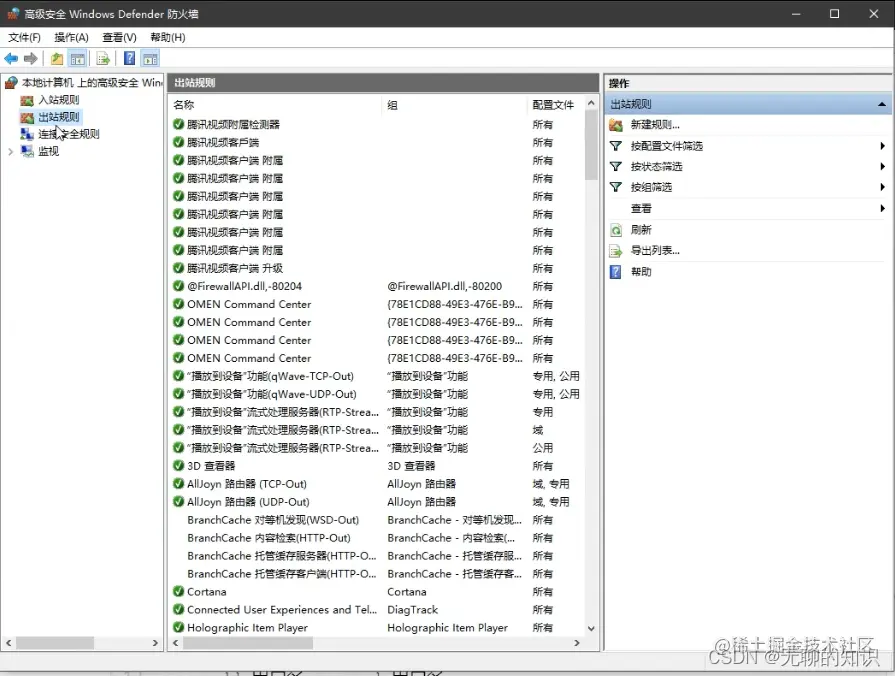Select the 腾讯视频客户端 升级 rule
Viewport: 895px width, 676px height.
click(x=235, y=268)
